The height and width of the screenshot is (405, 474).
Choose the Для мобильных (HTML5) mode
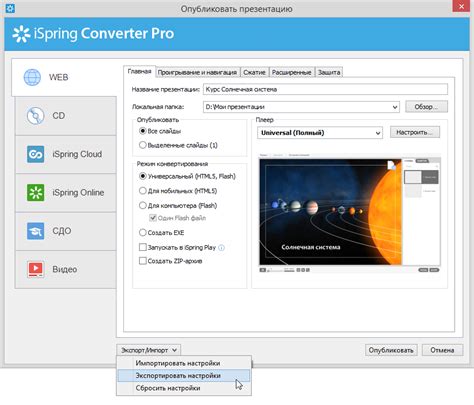(x=143, y=191)
